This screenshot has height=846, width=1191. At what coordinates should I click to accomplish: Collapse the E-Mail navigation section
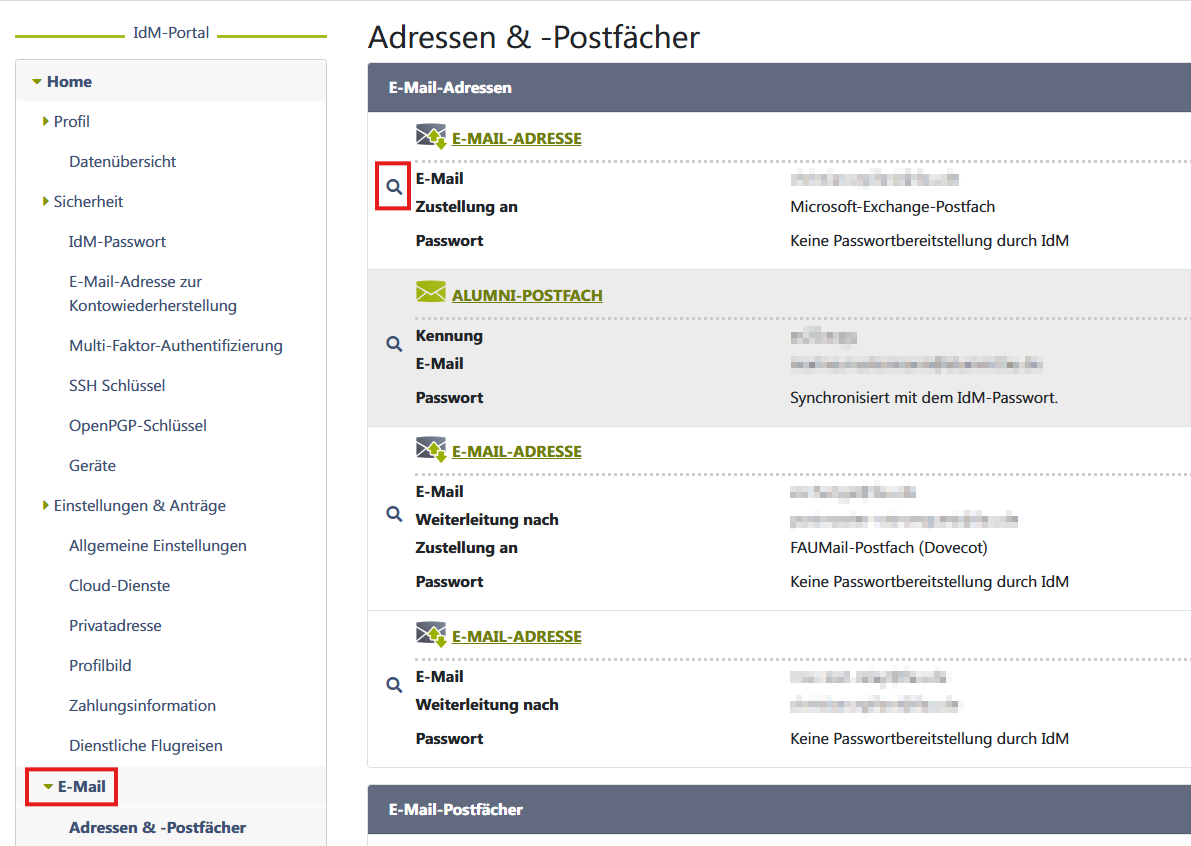(48, 787)
